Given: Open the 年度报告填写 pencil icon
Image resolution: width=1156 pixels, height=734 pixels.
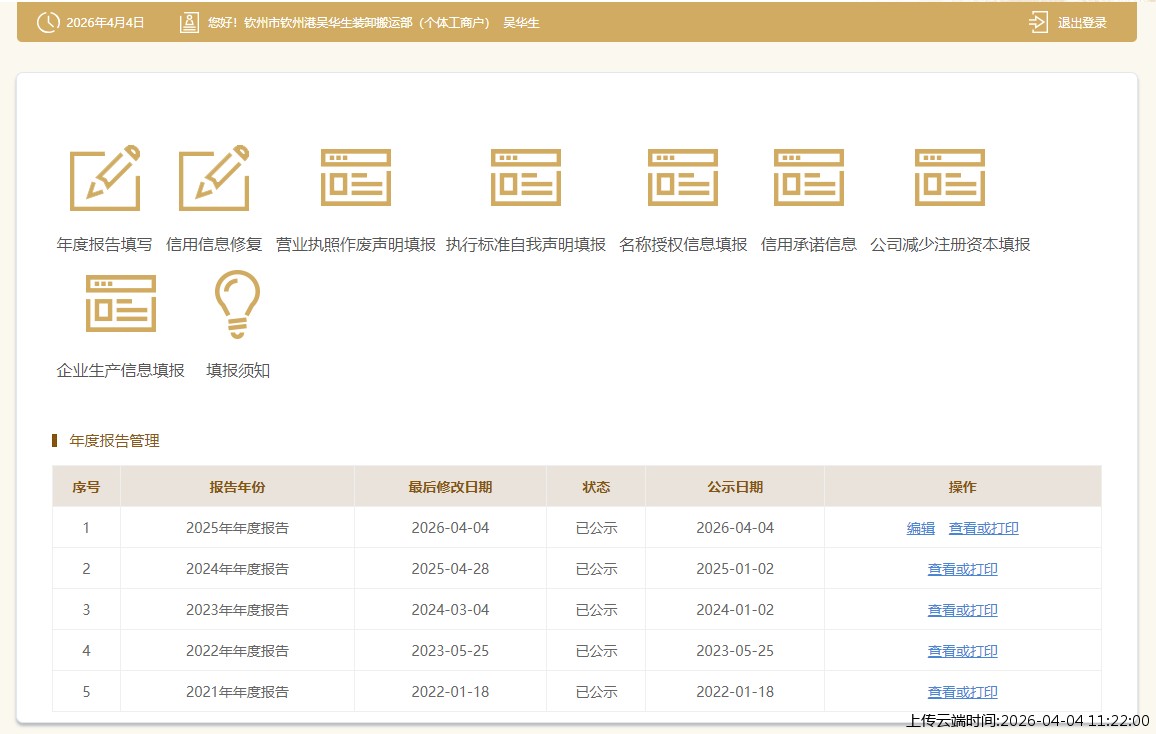Looking at the screenshot, I should click(x=105, y=178).
